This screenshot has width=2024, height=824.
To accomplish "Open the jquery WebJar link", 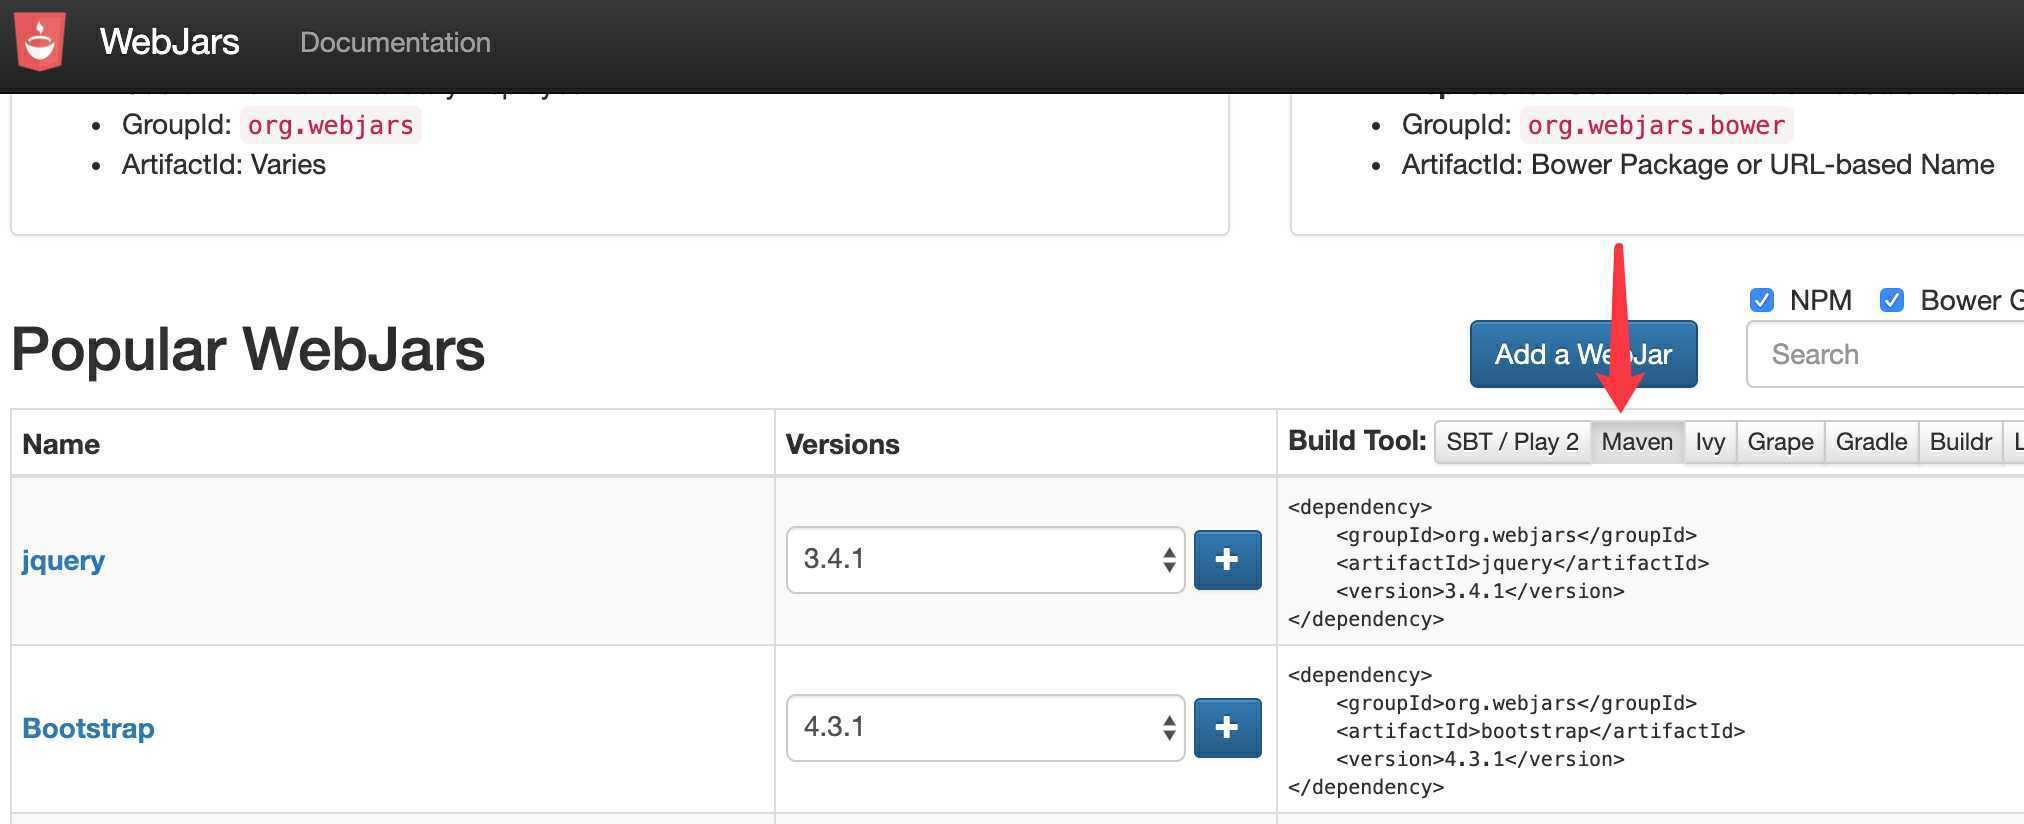I will click(x=63, y=561).
